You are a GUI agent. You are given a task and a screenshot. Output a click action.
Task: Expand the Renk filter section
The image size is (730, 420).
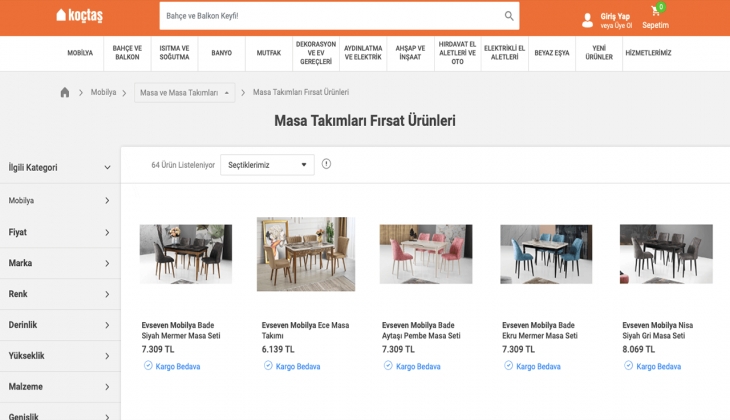pyautogui.click(x=60, y=294)
